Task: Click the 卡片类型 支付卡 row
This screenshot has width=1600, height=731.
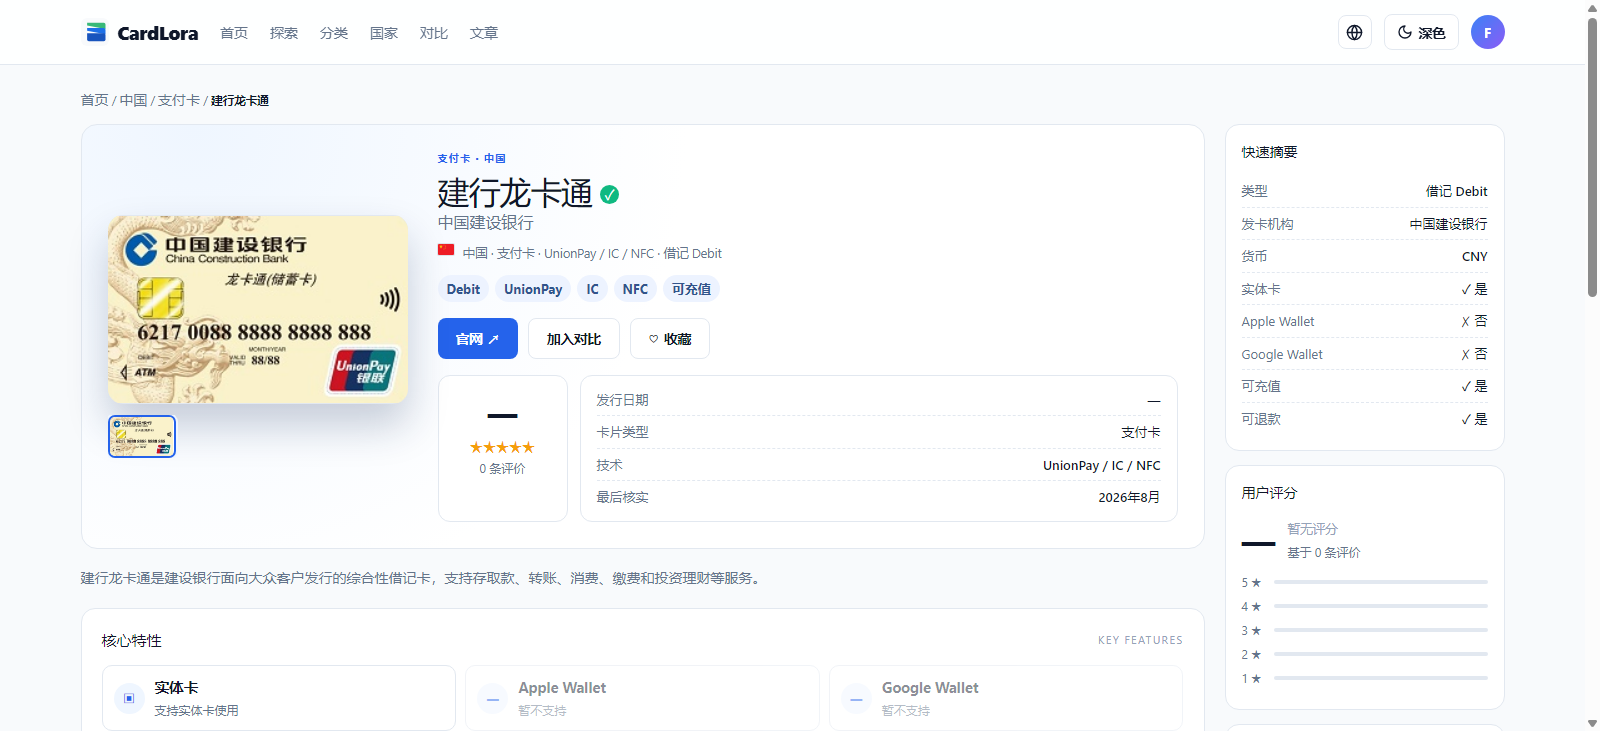Action: pos(879,432)
